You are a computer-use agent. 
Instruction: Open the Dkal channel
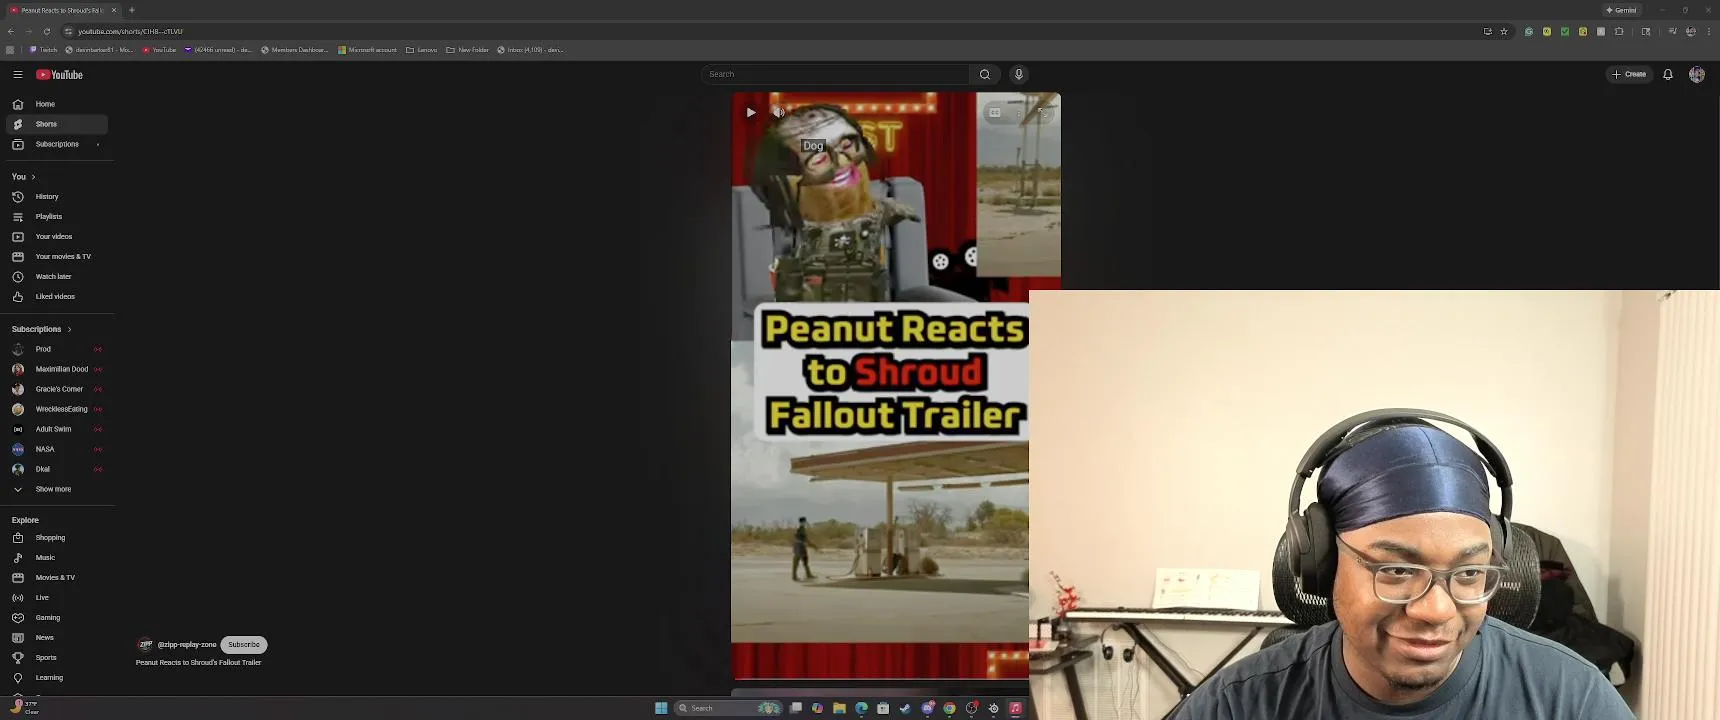point(57,469)
